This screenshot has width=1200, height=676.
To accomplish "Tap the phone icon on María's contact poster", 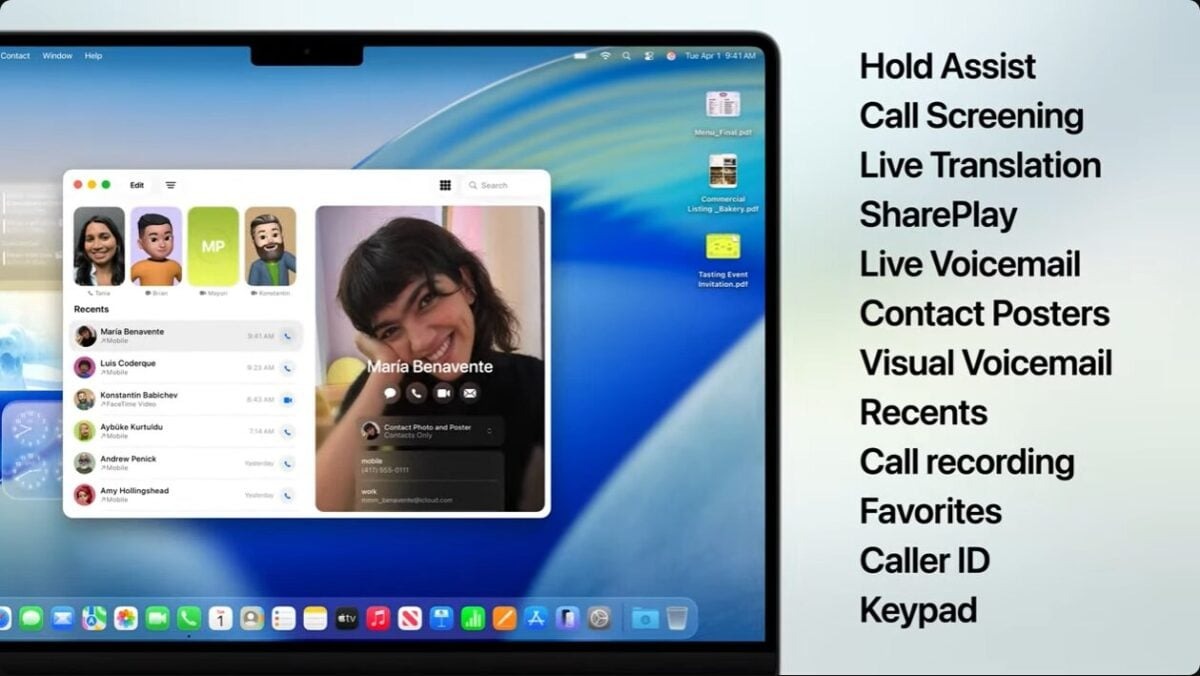I will point(416,393).
